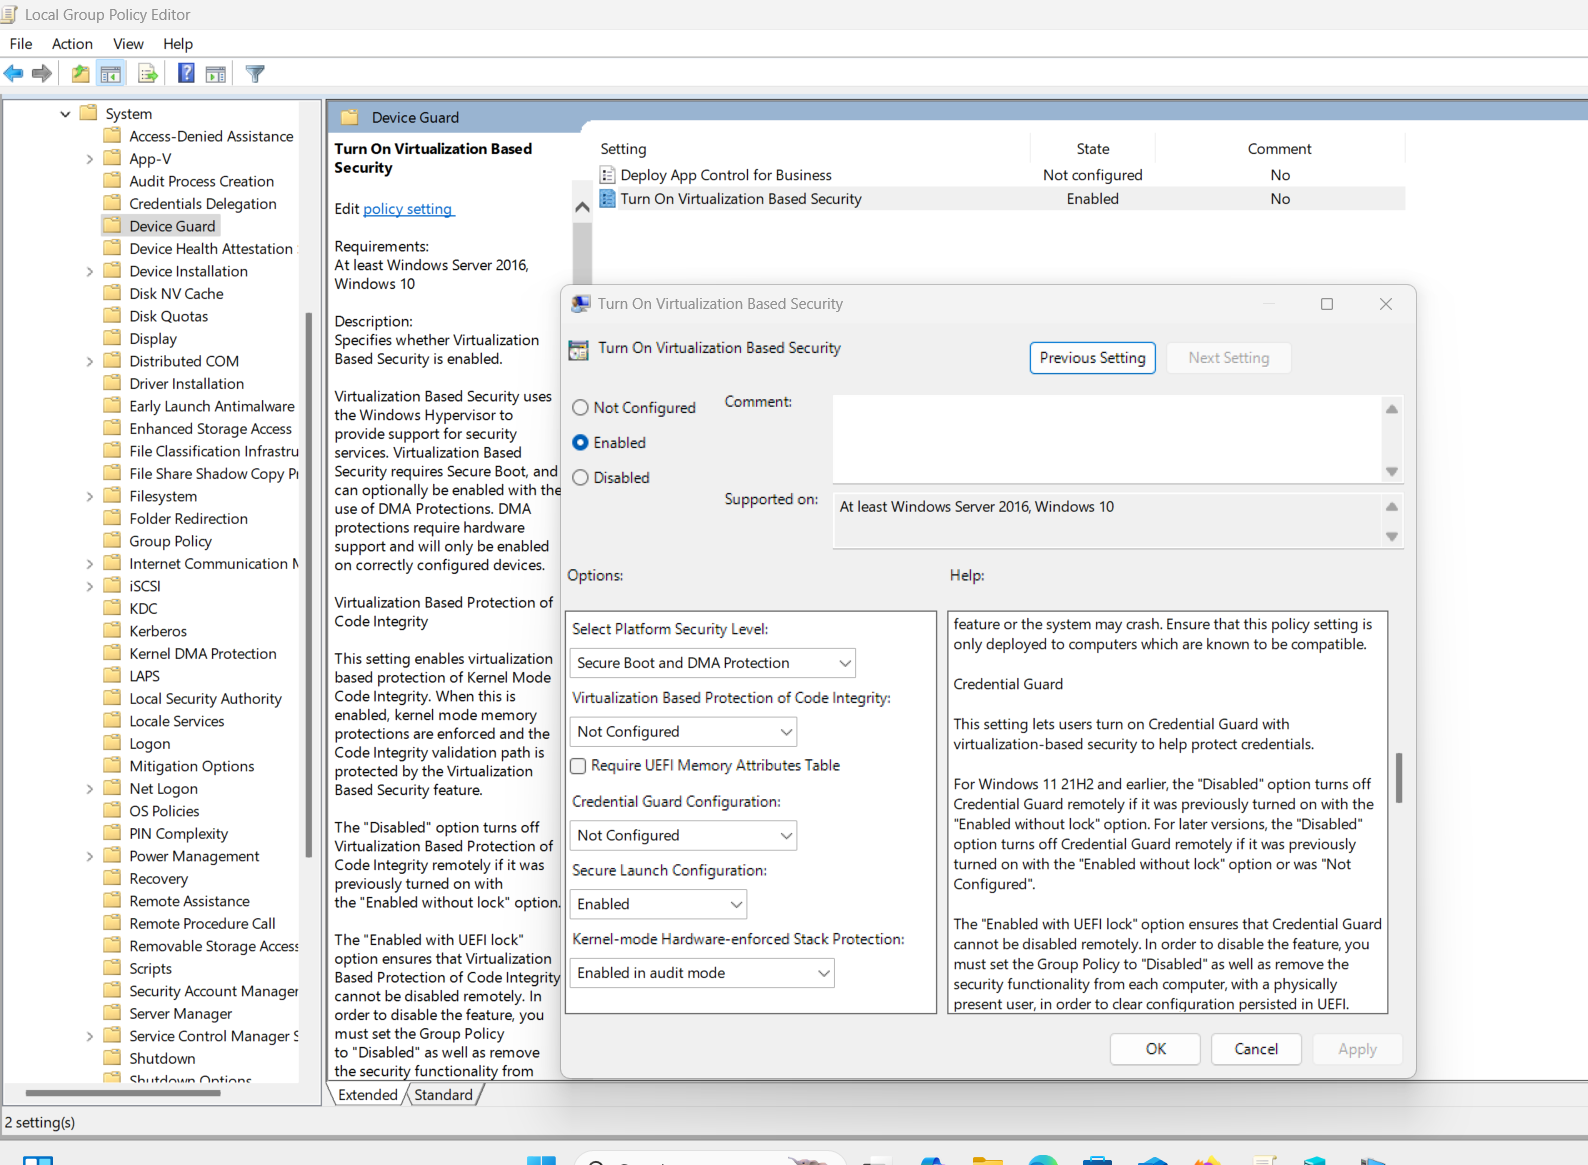This screenshot has height=1165, width=1588.
Task: Click OK in the policy dialog
Action: tap(1155, 1049)
